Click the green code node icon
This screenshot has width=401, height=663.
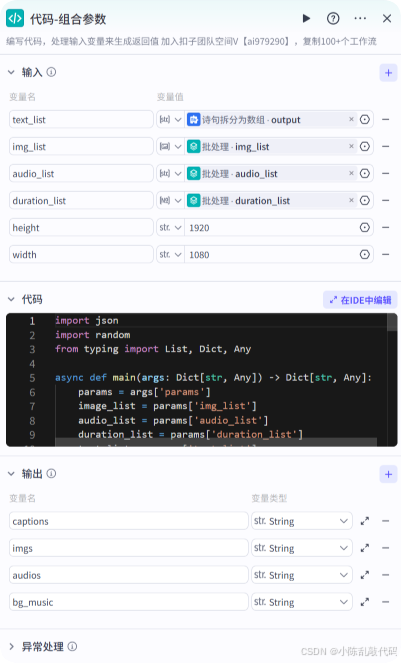click(15, 18)
